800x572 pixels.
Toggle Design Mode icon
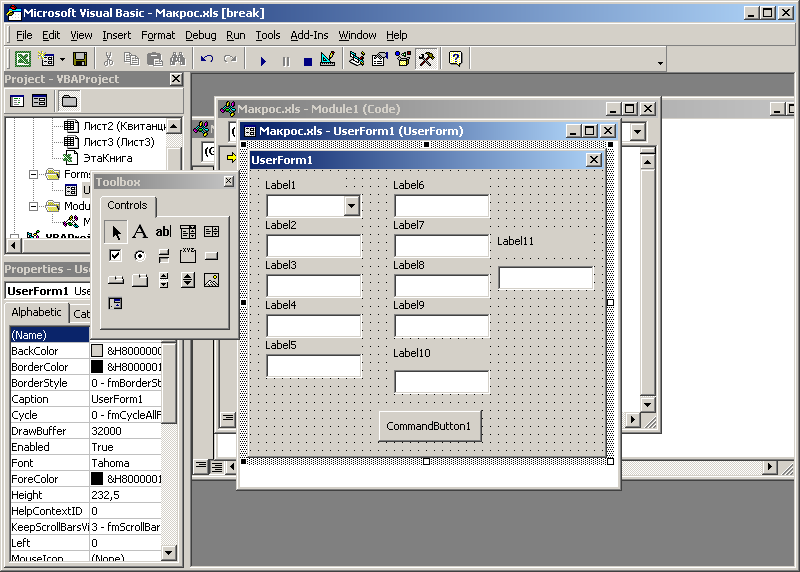(x=328, y=59)
